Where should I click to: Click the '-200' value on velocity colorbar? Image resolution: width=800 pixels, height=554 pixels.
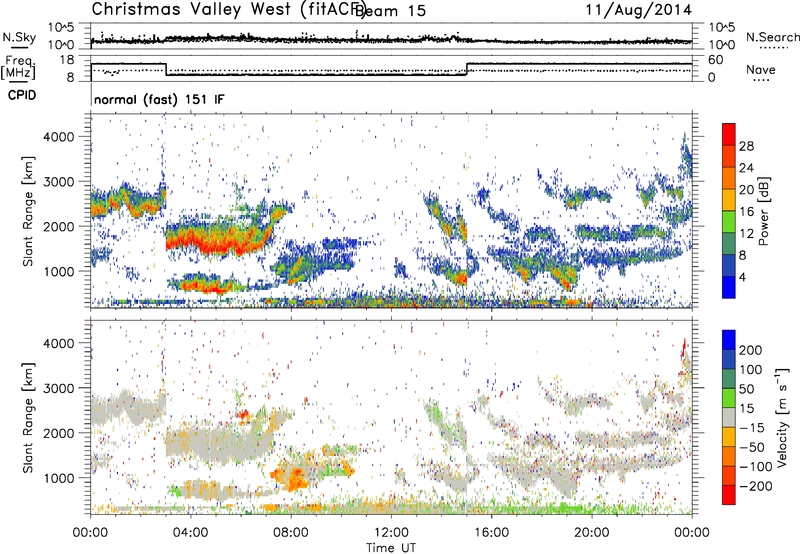tap(756, 486)
